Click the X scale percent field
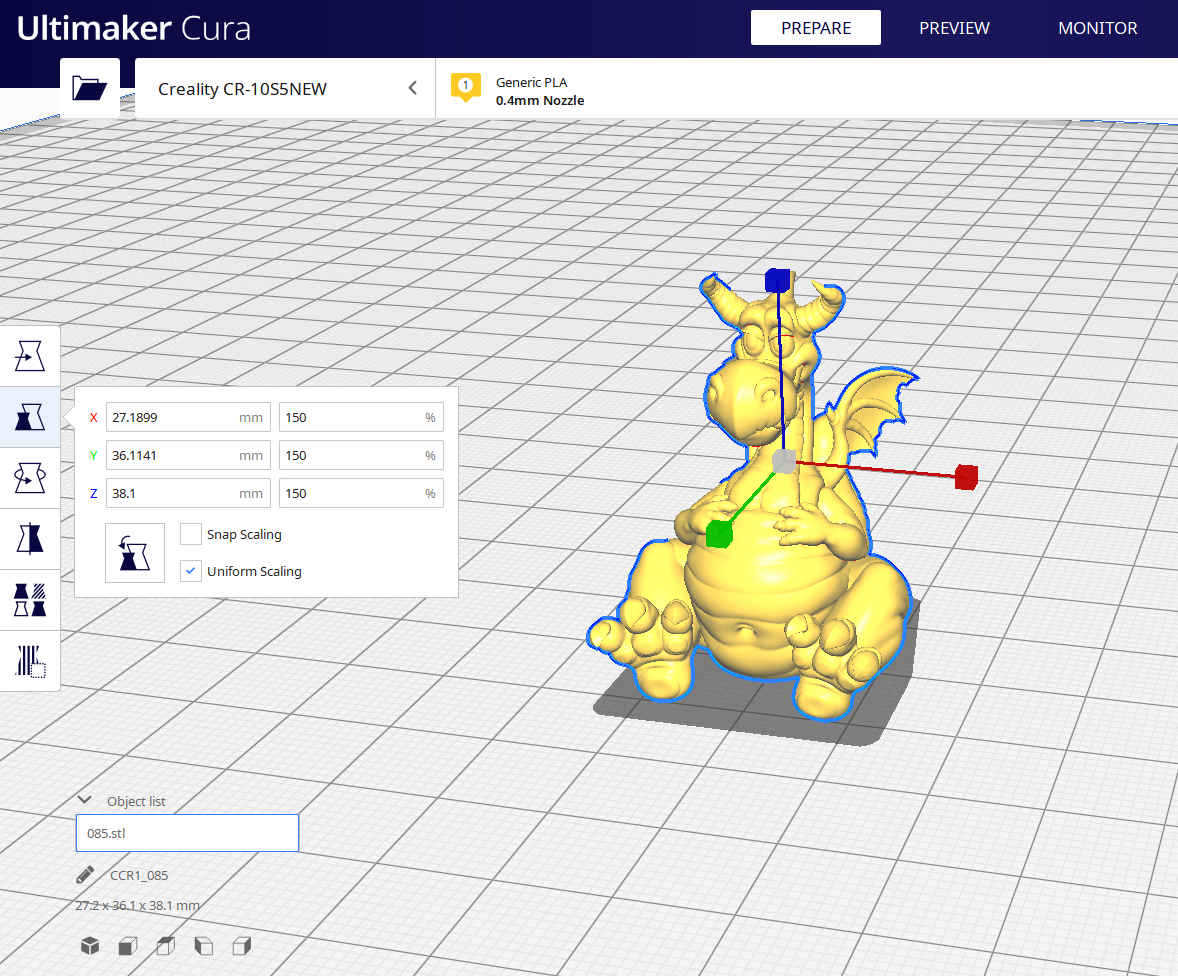 [x=361, y=417]
